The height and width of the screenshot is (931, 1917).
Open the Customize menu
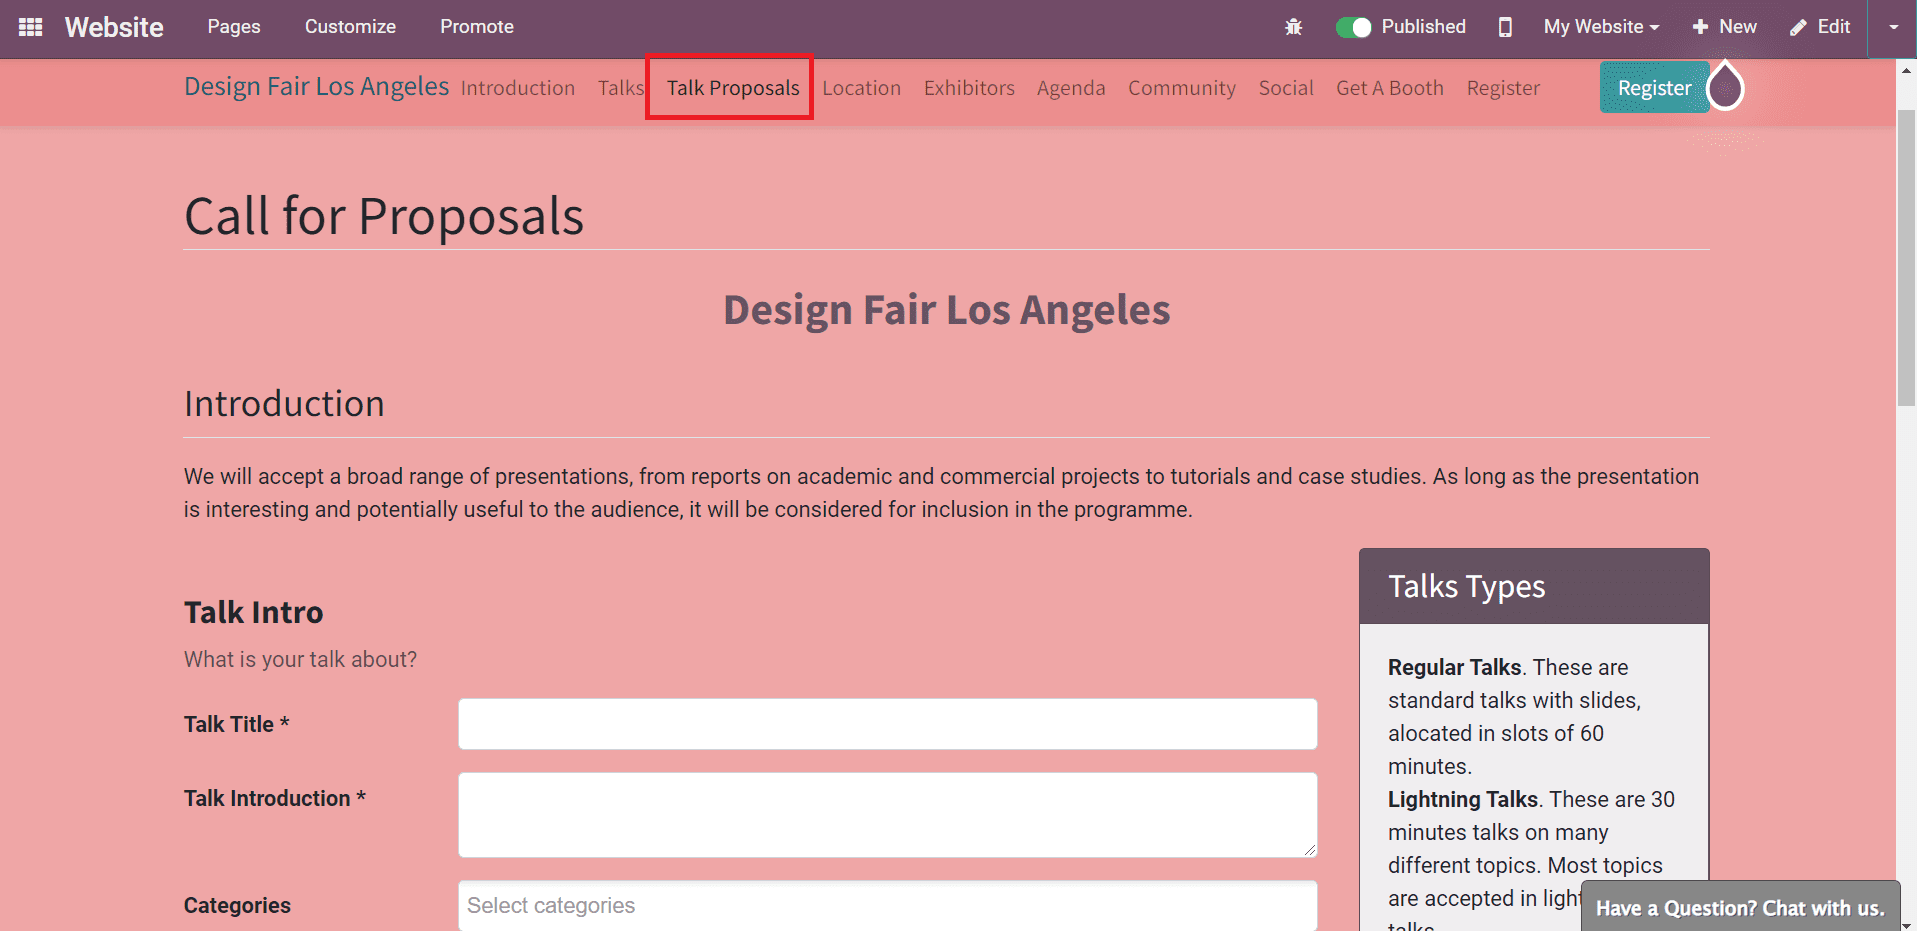click(350, 27)
